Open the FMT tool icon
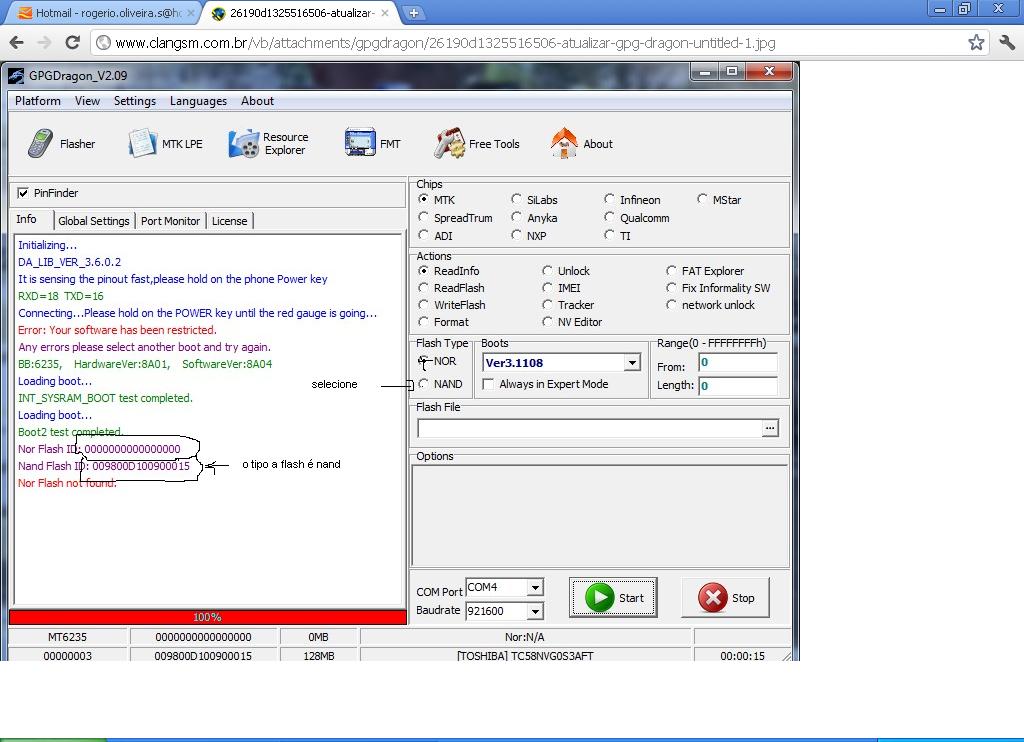This screenshot has height=742, width=1024. (x=360, y=143)
